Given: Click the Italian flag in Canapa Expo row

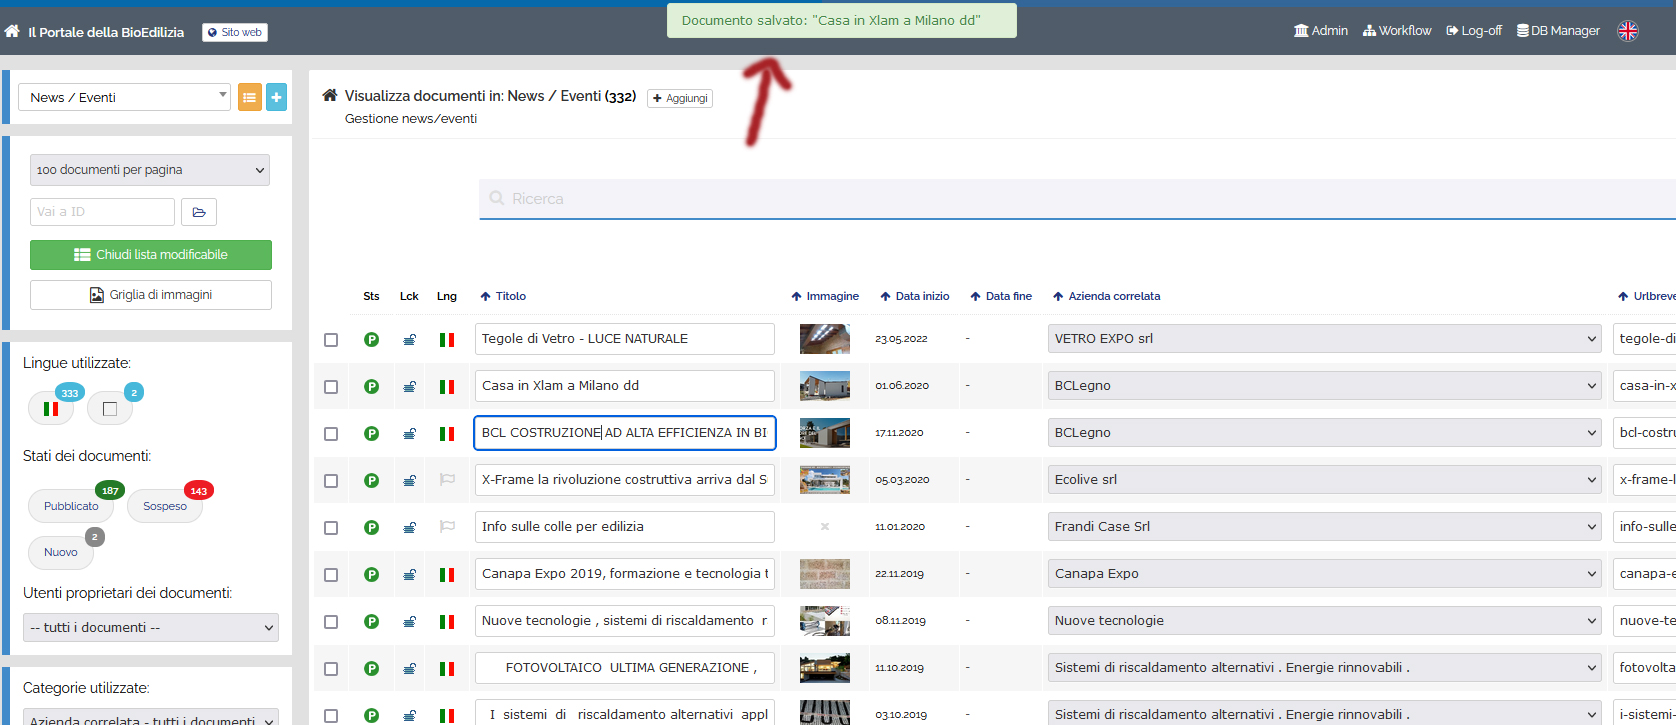Looking at the screenshot, I should [x=447, y=575].
